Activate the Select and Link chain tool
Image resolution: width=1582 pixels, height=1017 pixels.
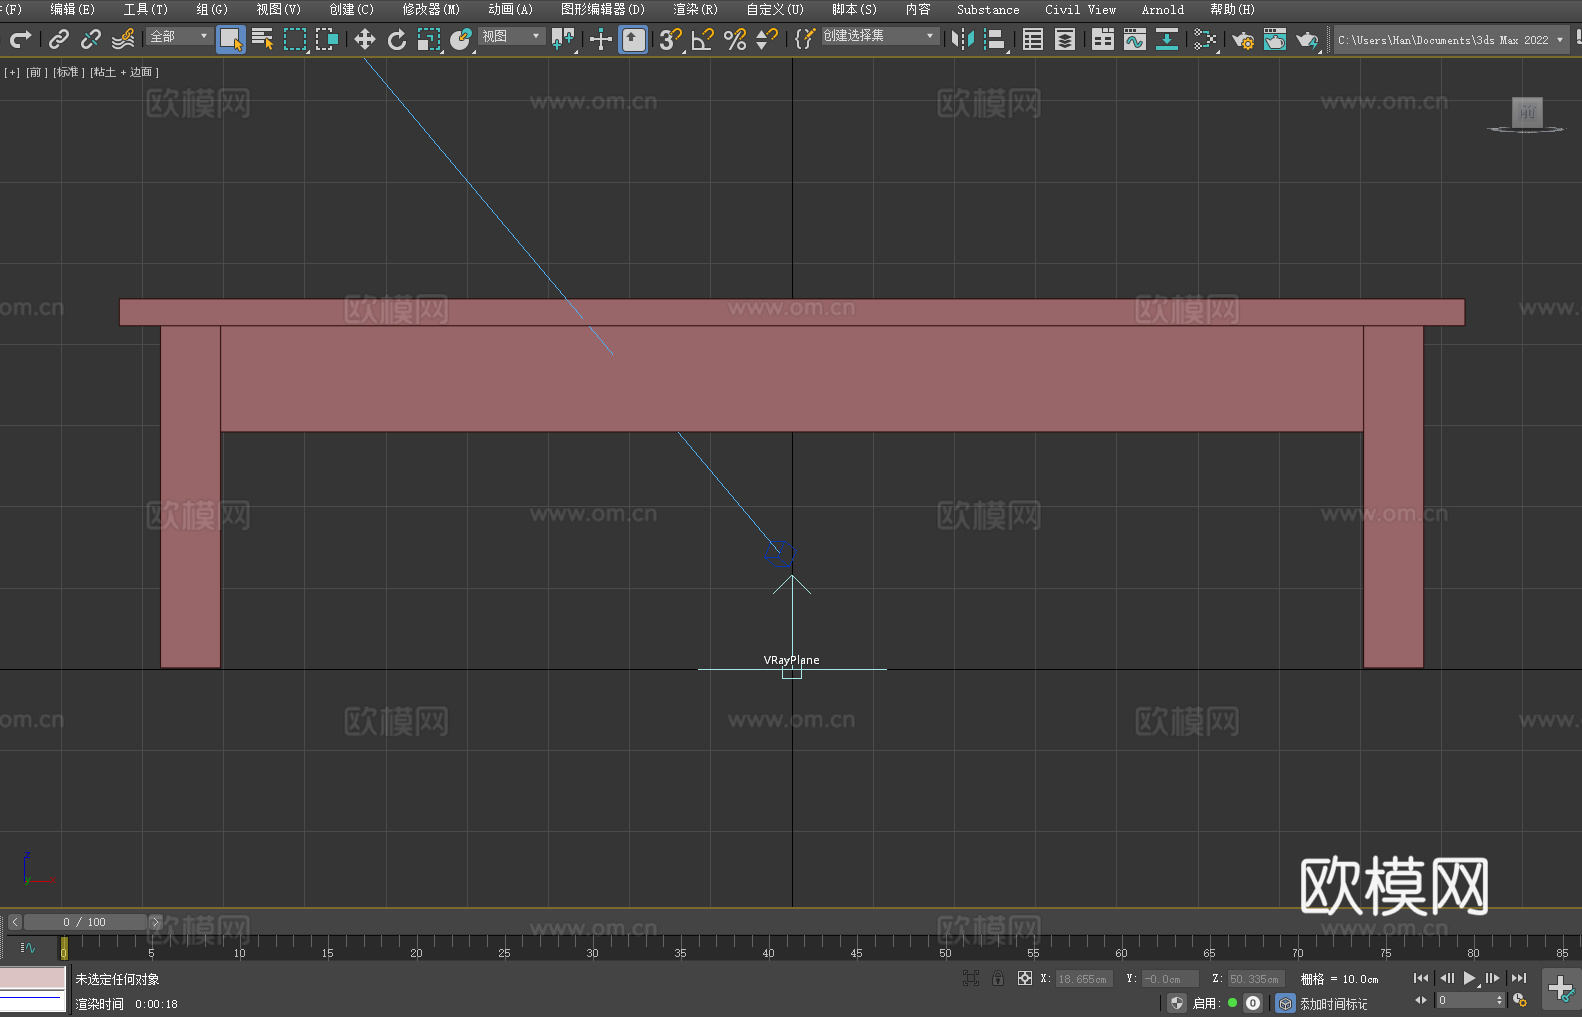[x=59, y=39]
